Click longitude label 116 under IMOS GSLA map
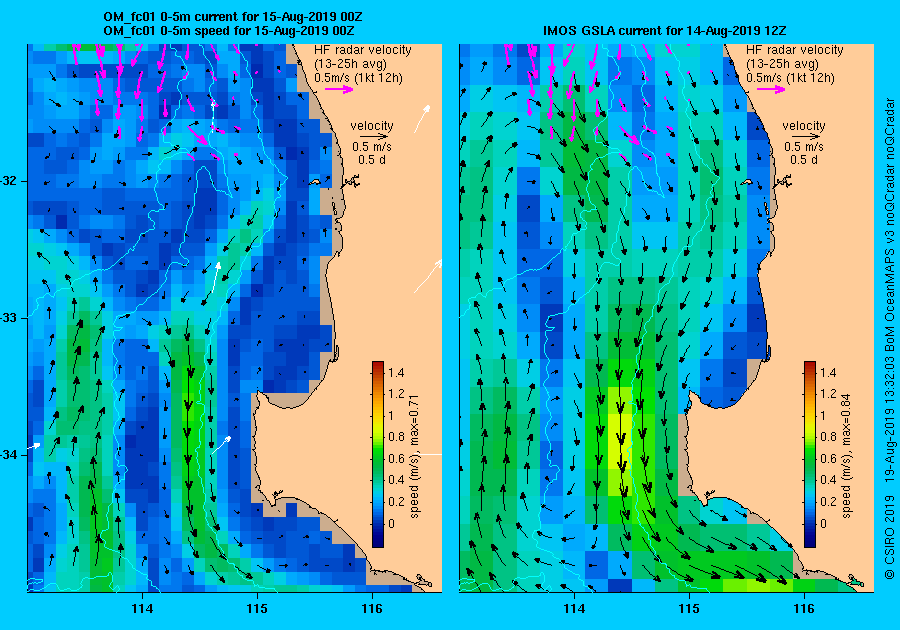The image size is (900, 630). [804, 609]
